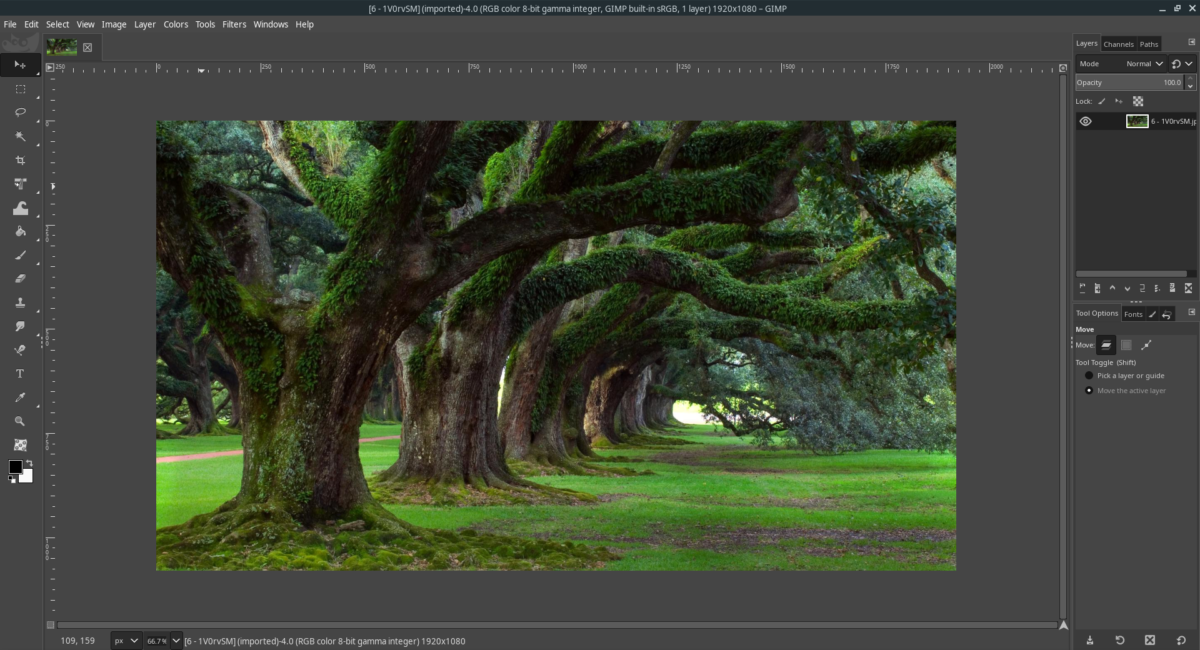Select the Rectangle Select tool

(20, 89)
